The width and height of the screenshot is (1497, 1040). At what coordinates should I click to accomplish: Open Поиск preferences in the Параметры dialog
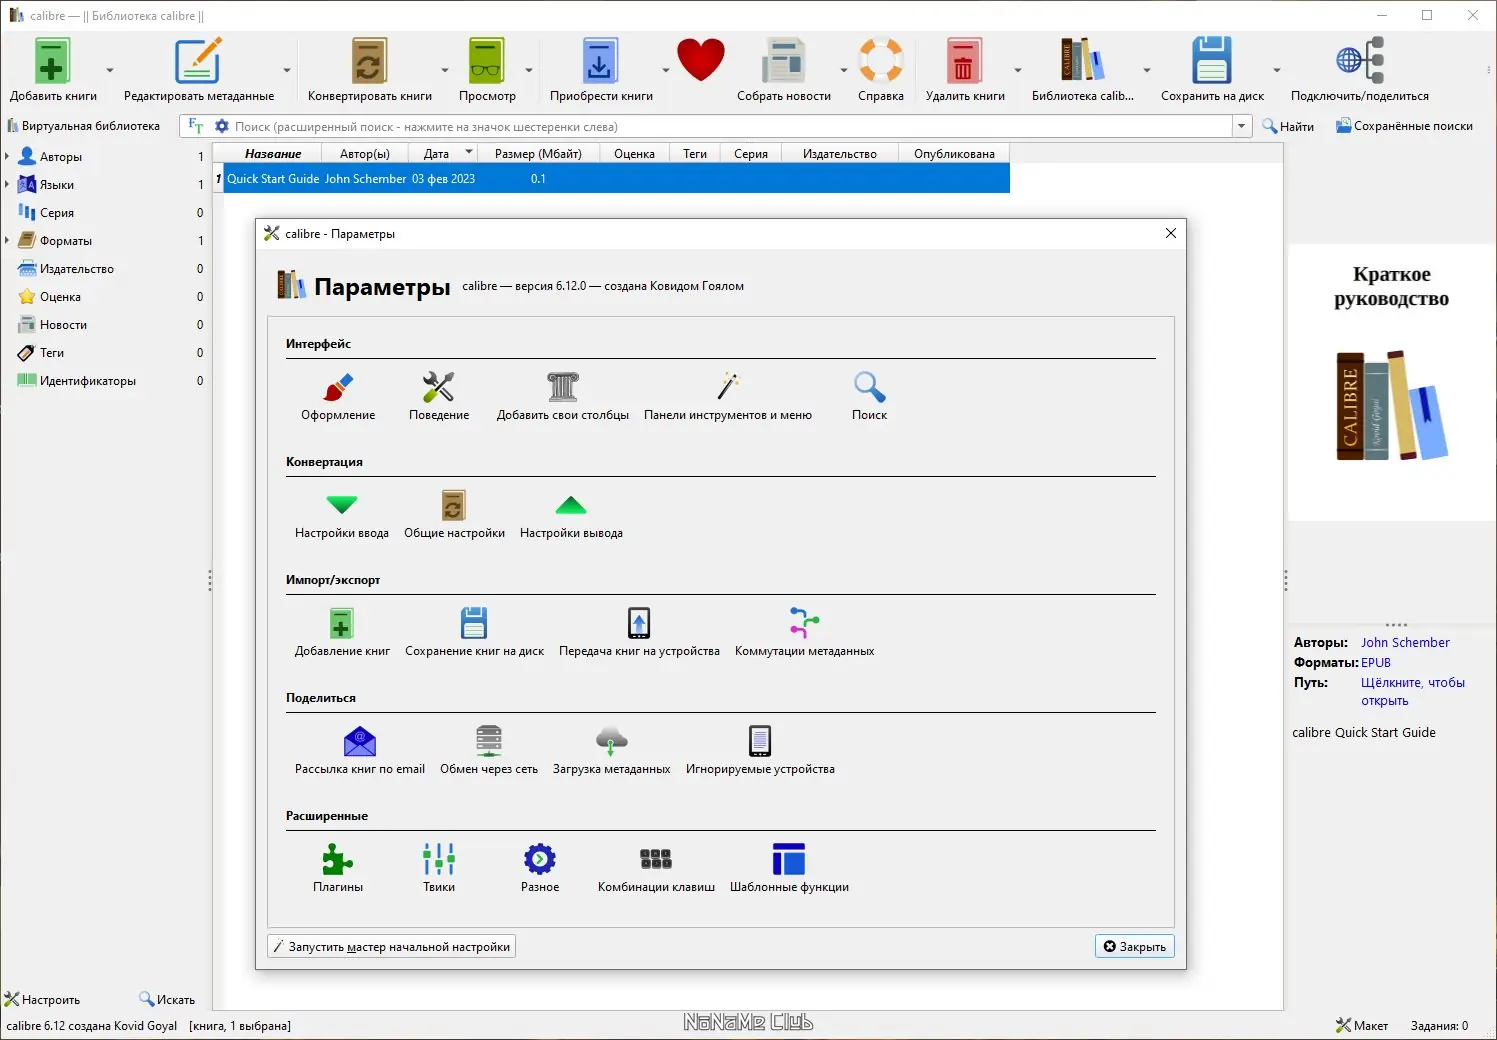pos(869,396)
